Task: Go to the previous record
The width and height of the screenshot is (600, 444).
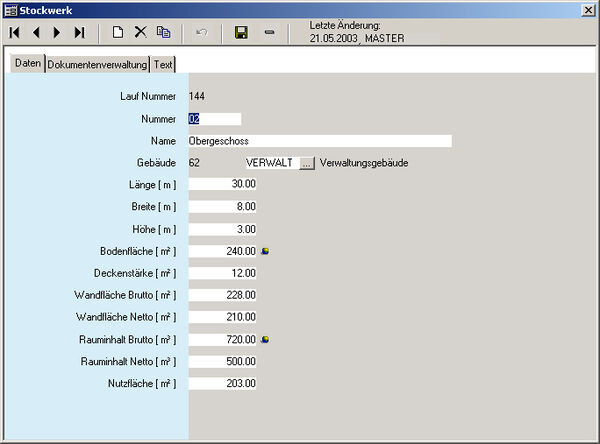Action: point(37,33)
